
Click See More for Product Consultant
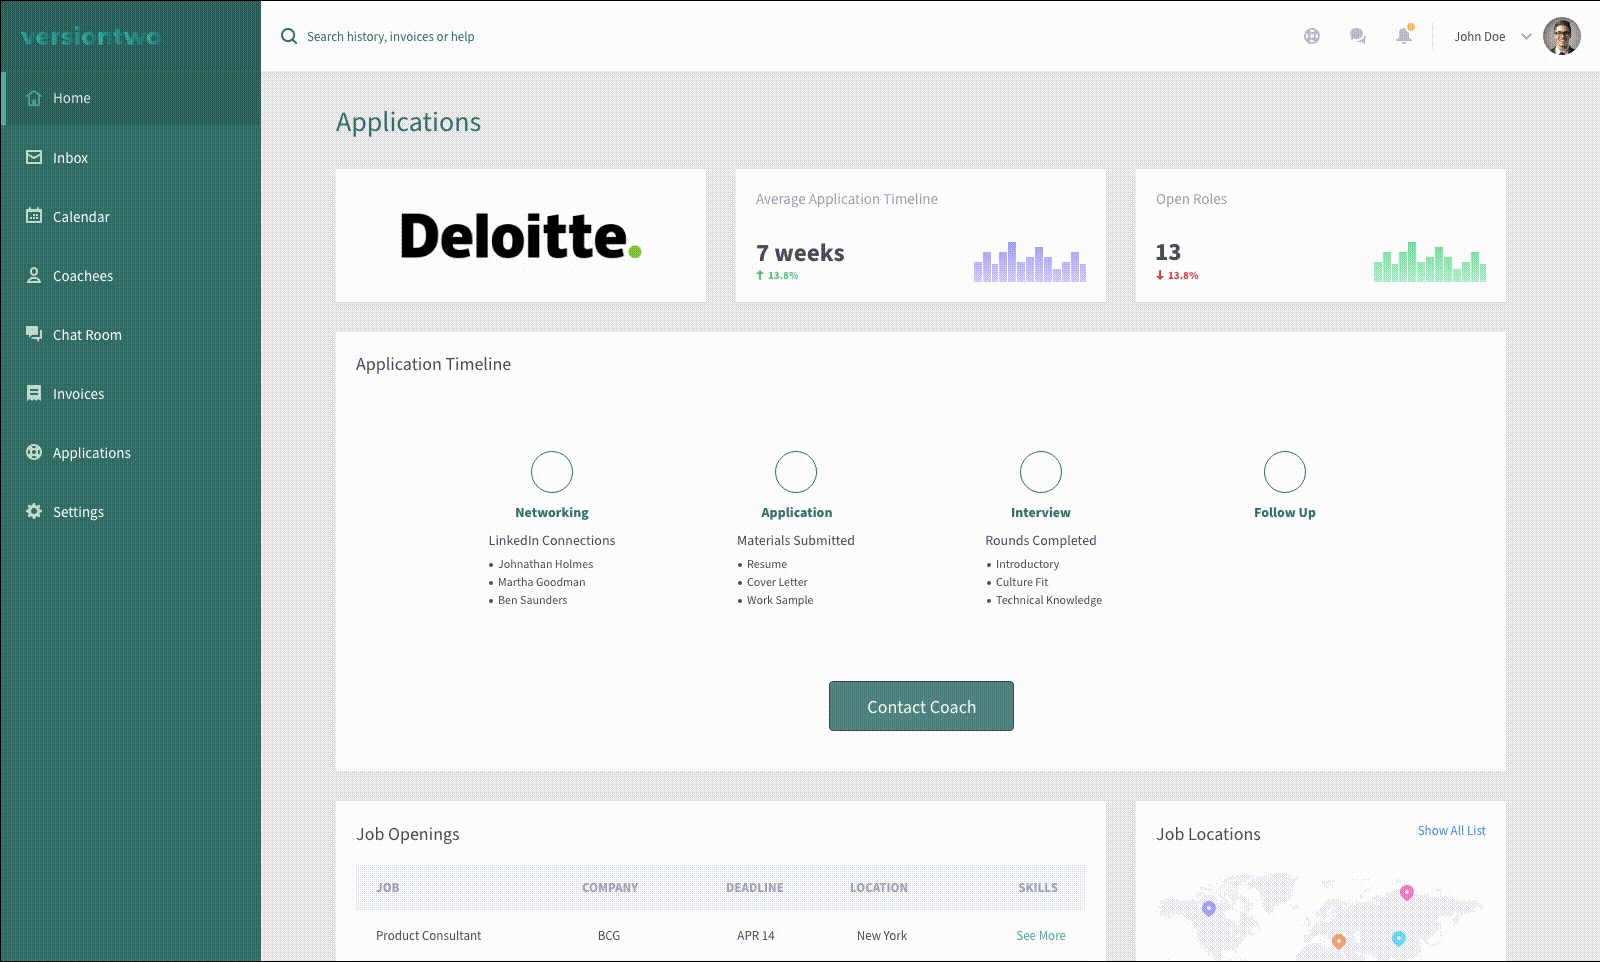click(1040, 936)
